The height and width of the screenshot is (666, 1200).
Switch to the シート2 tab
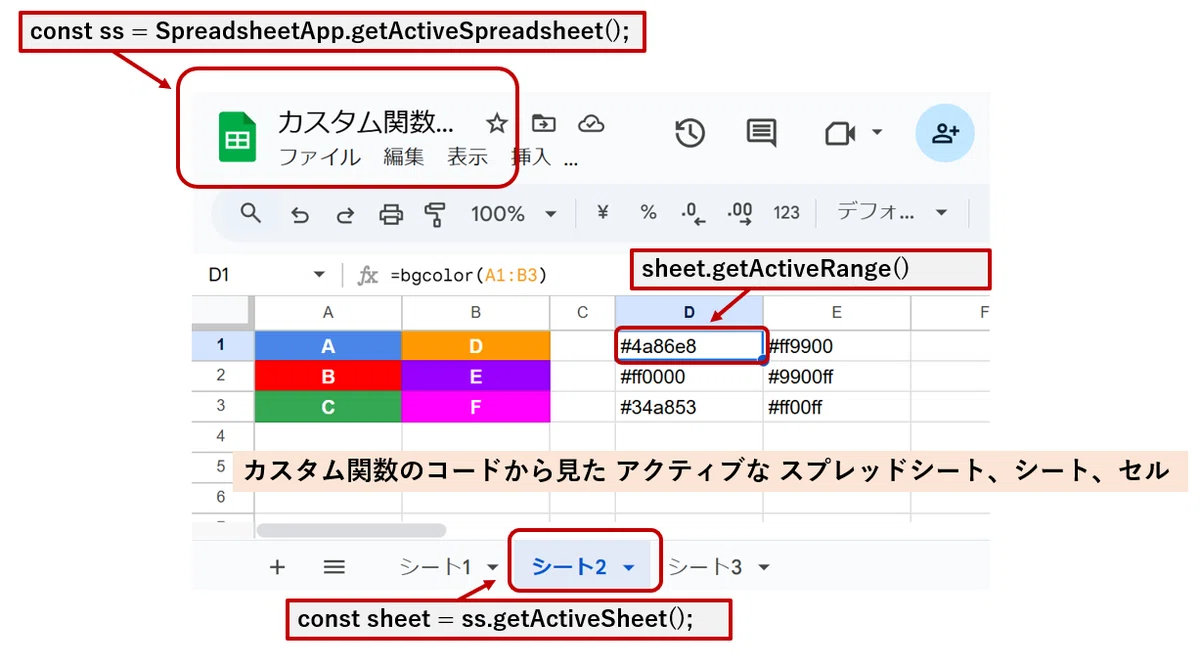(x=570, y=567)
